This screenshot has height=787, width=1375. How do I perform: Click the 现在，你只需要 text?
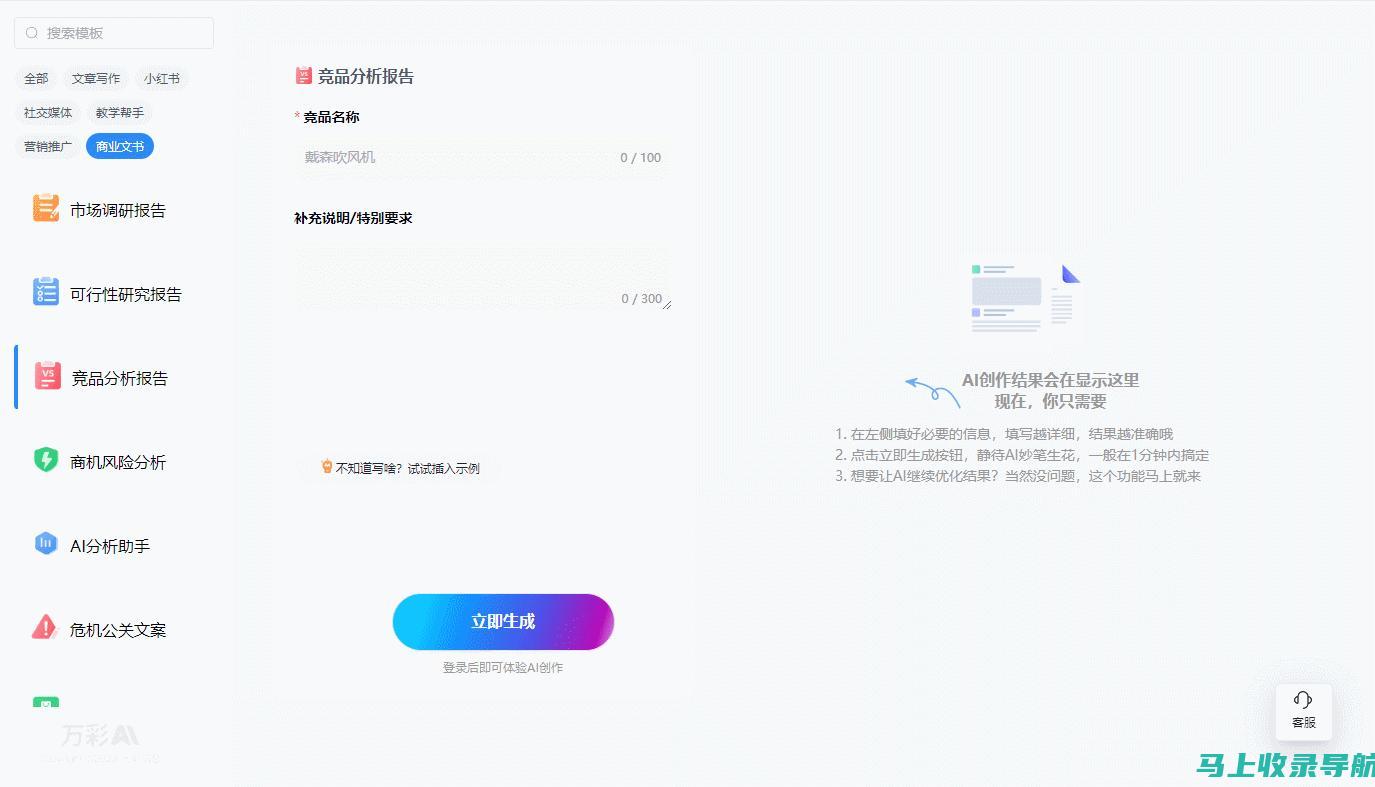tap(1050, 401)
